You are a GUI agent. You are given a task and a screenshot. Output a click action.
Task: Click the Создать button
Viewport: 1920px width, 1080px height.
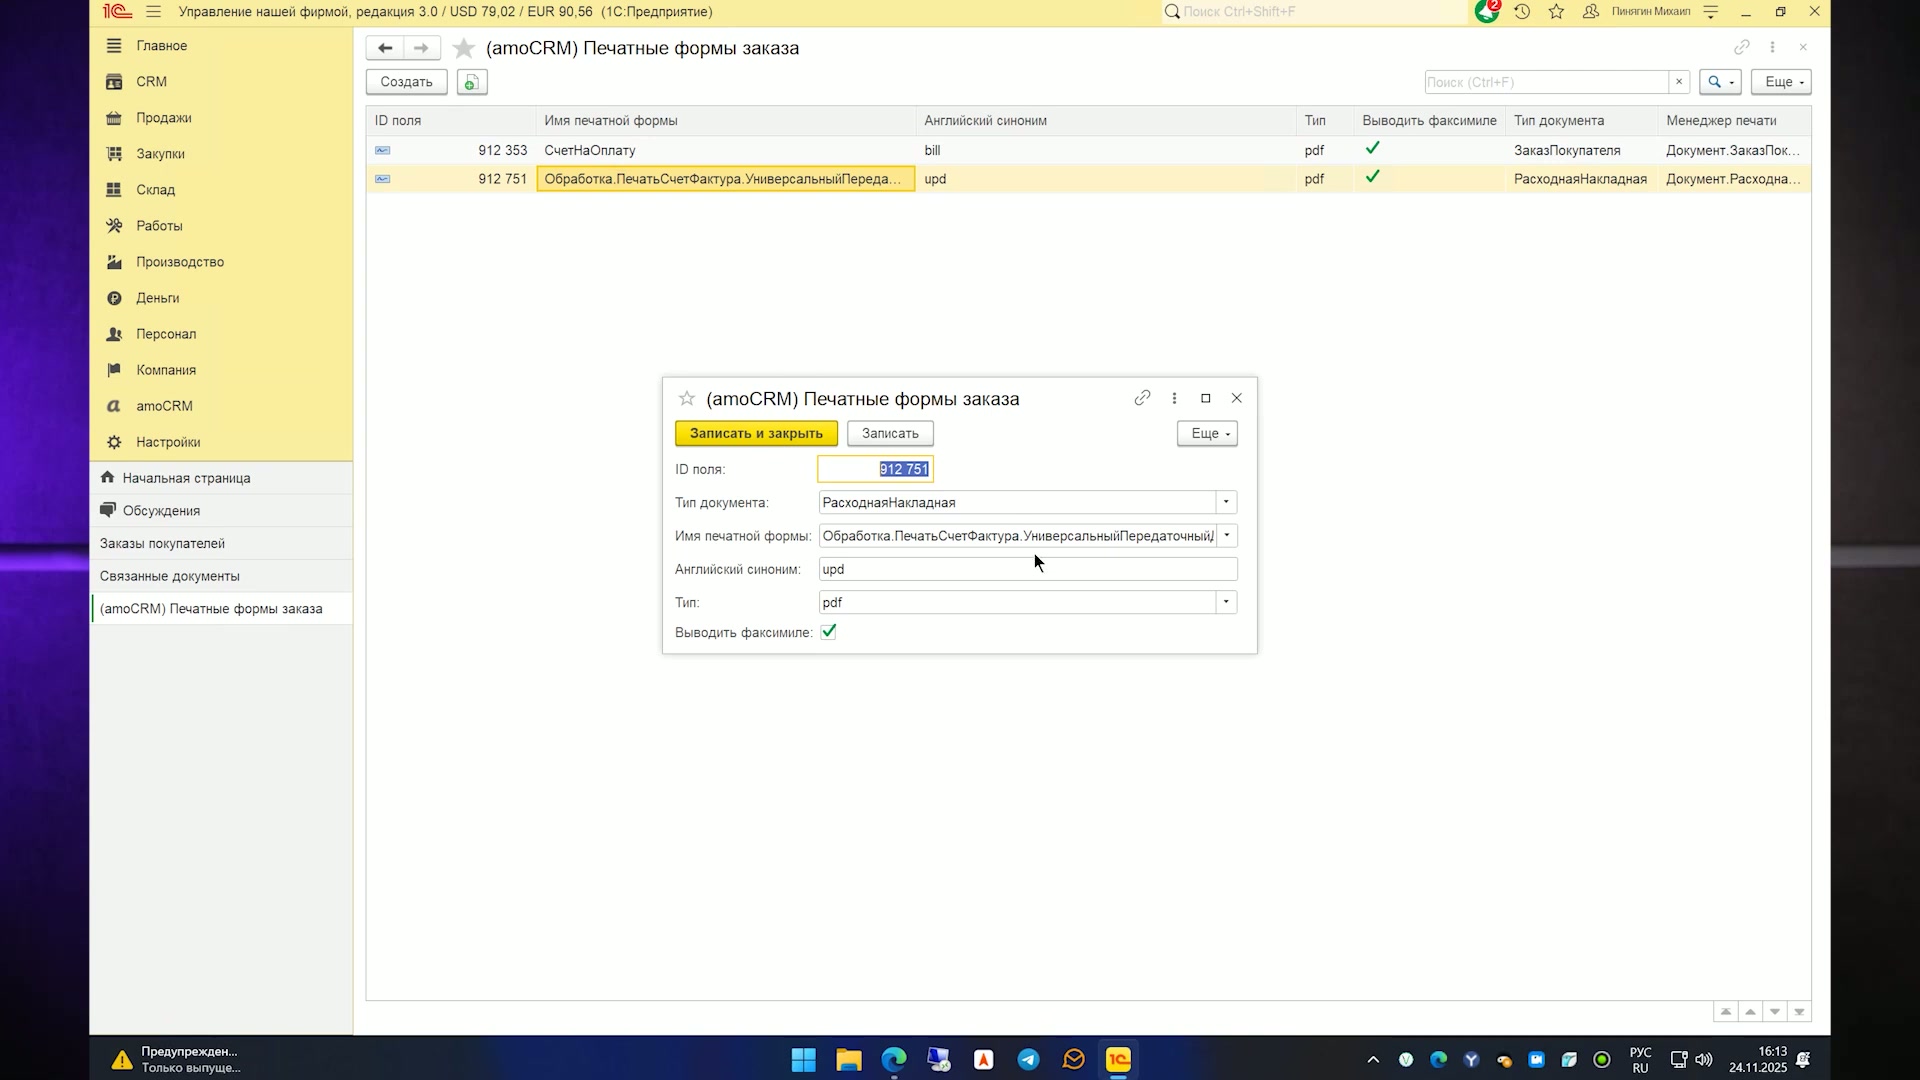[406, 82]
